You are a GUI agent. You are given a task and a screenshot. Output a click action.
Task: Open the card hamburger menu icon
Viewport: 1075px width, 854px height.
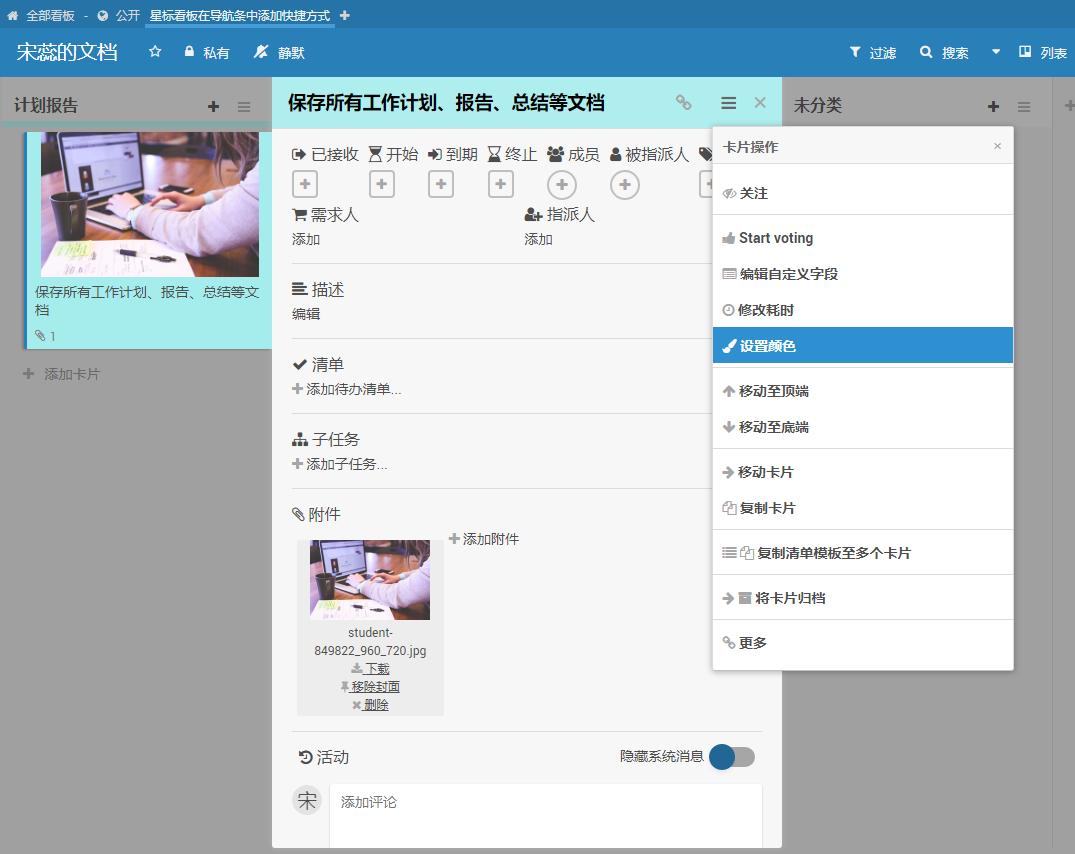coord(728,102)
